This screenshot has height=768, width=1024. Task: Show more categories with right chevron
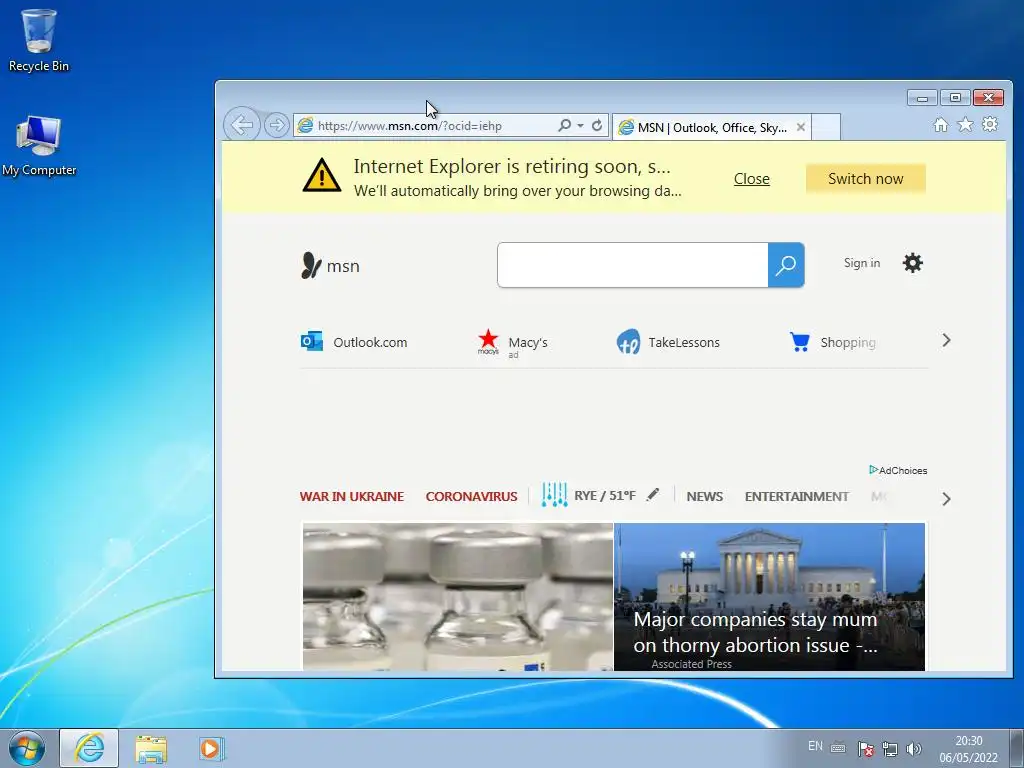[x=946, y=499]
